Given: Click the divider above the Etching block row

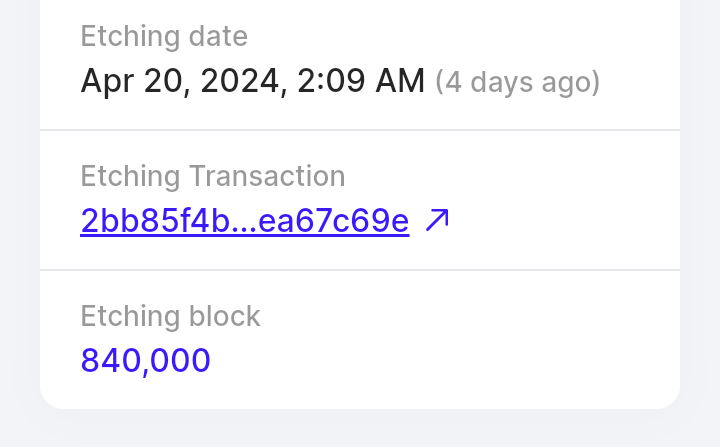Looking at the screenshot, I should (360, 270).
